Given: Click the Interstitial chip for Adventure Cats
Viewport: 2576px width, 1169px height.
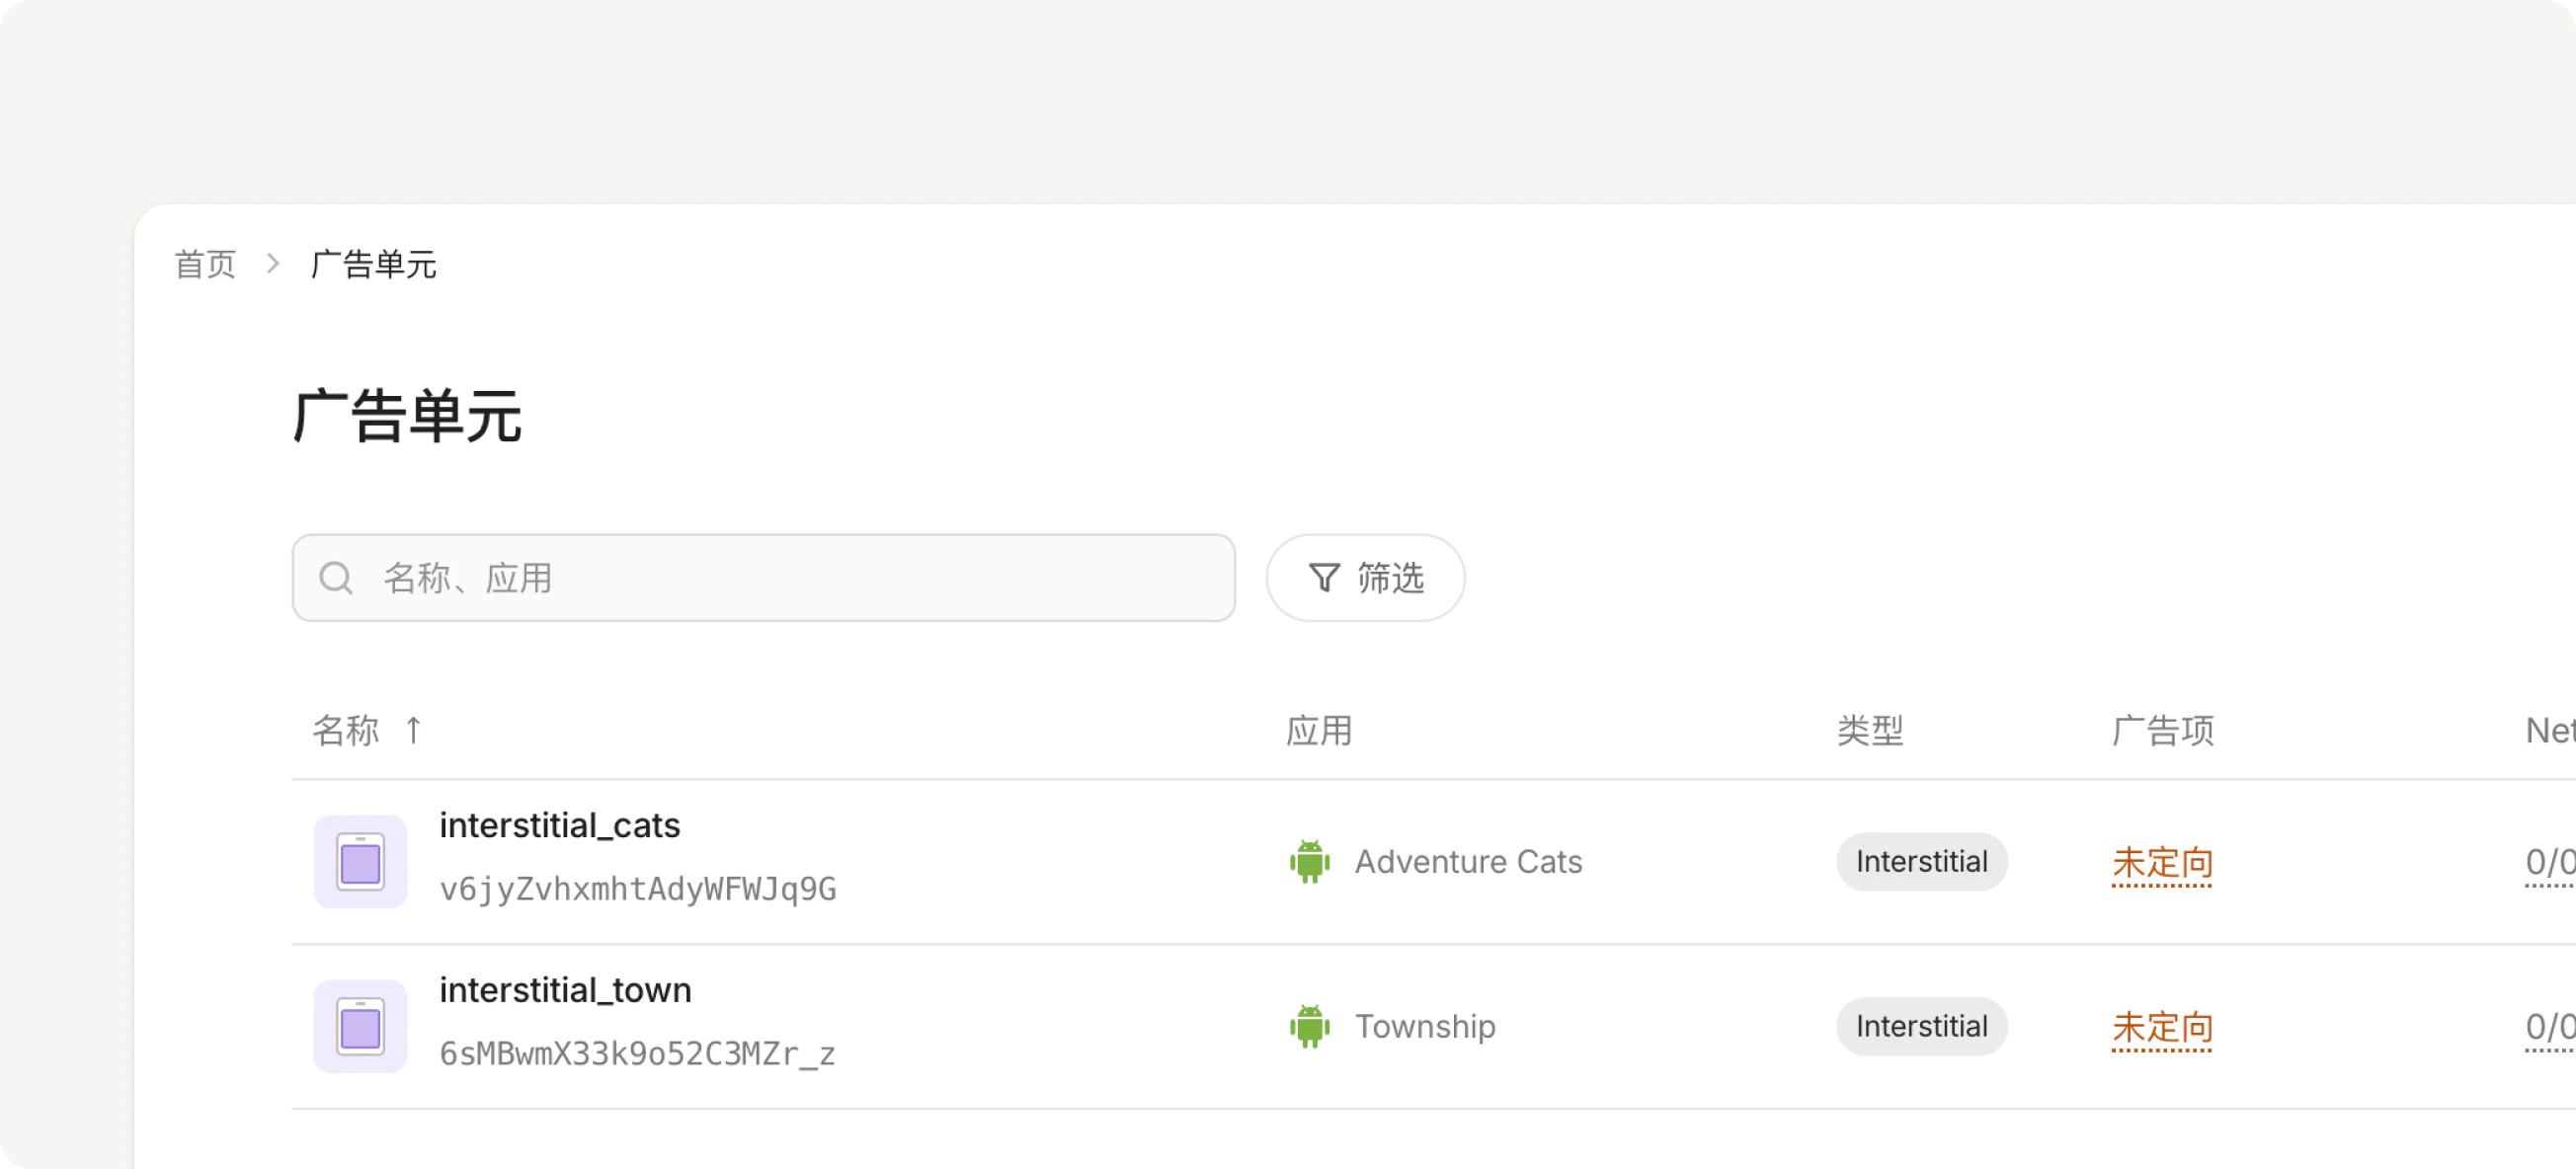Looking at the screenshot, I should pos(1921,861).
